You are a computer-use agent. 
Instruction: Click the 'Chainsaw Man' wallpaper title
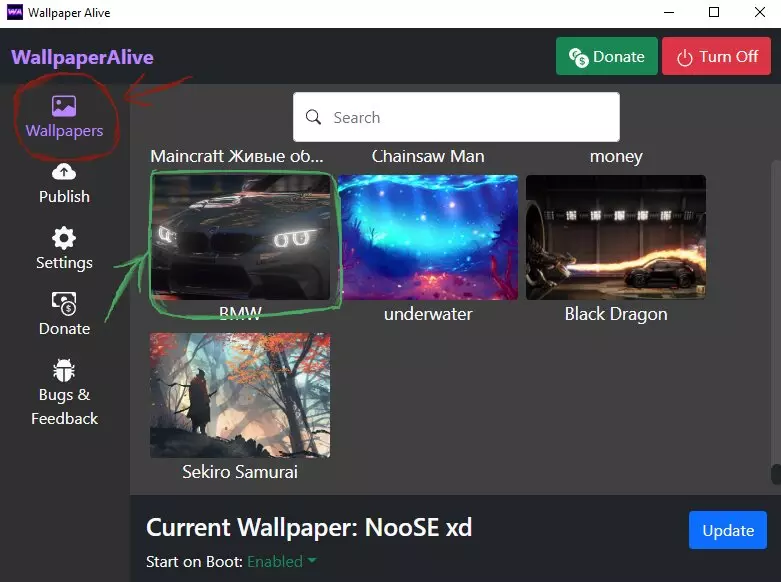pos(428,156)
